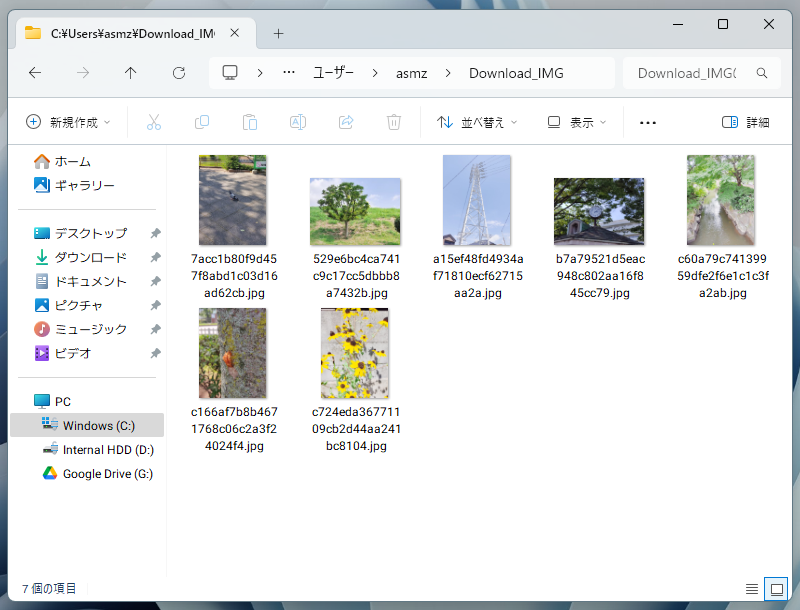This screenshot has width=800, height=610.
Task: Open the 新規作成 dropdown
Action: click(x=68, y=122)
